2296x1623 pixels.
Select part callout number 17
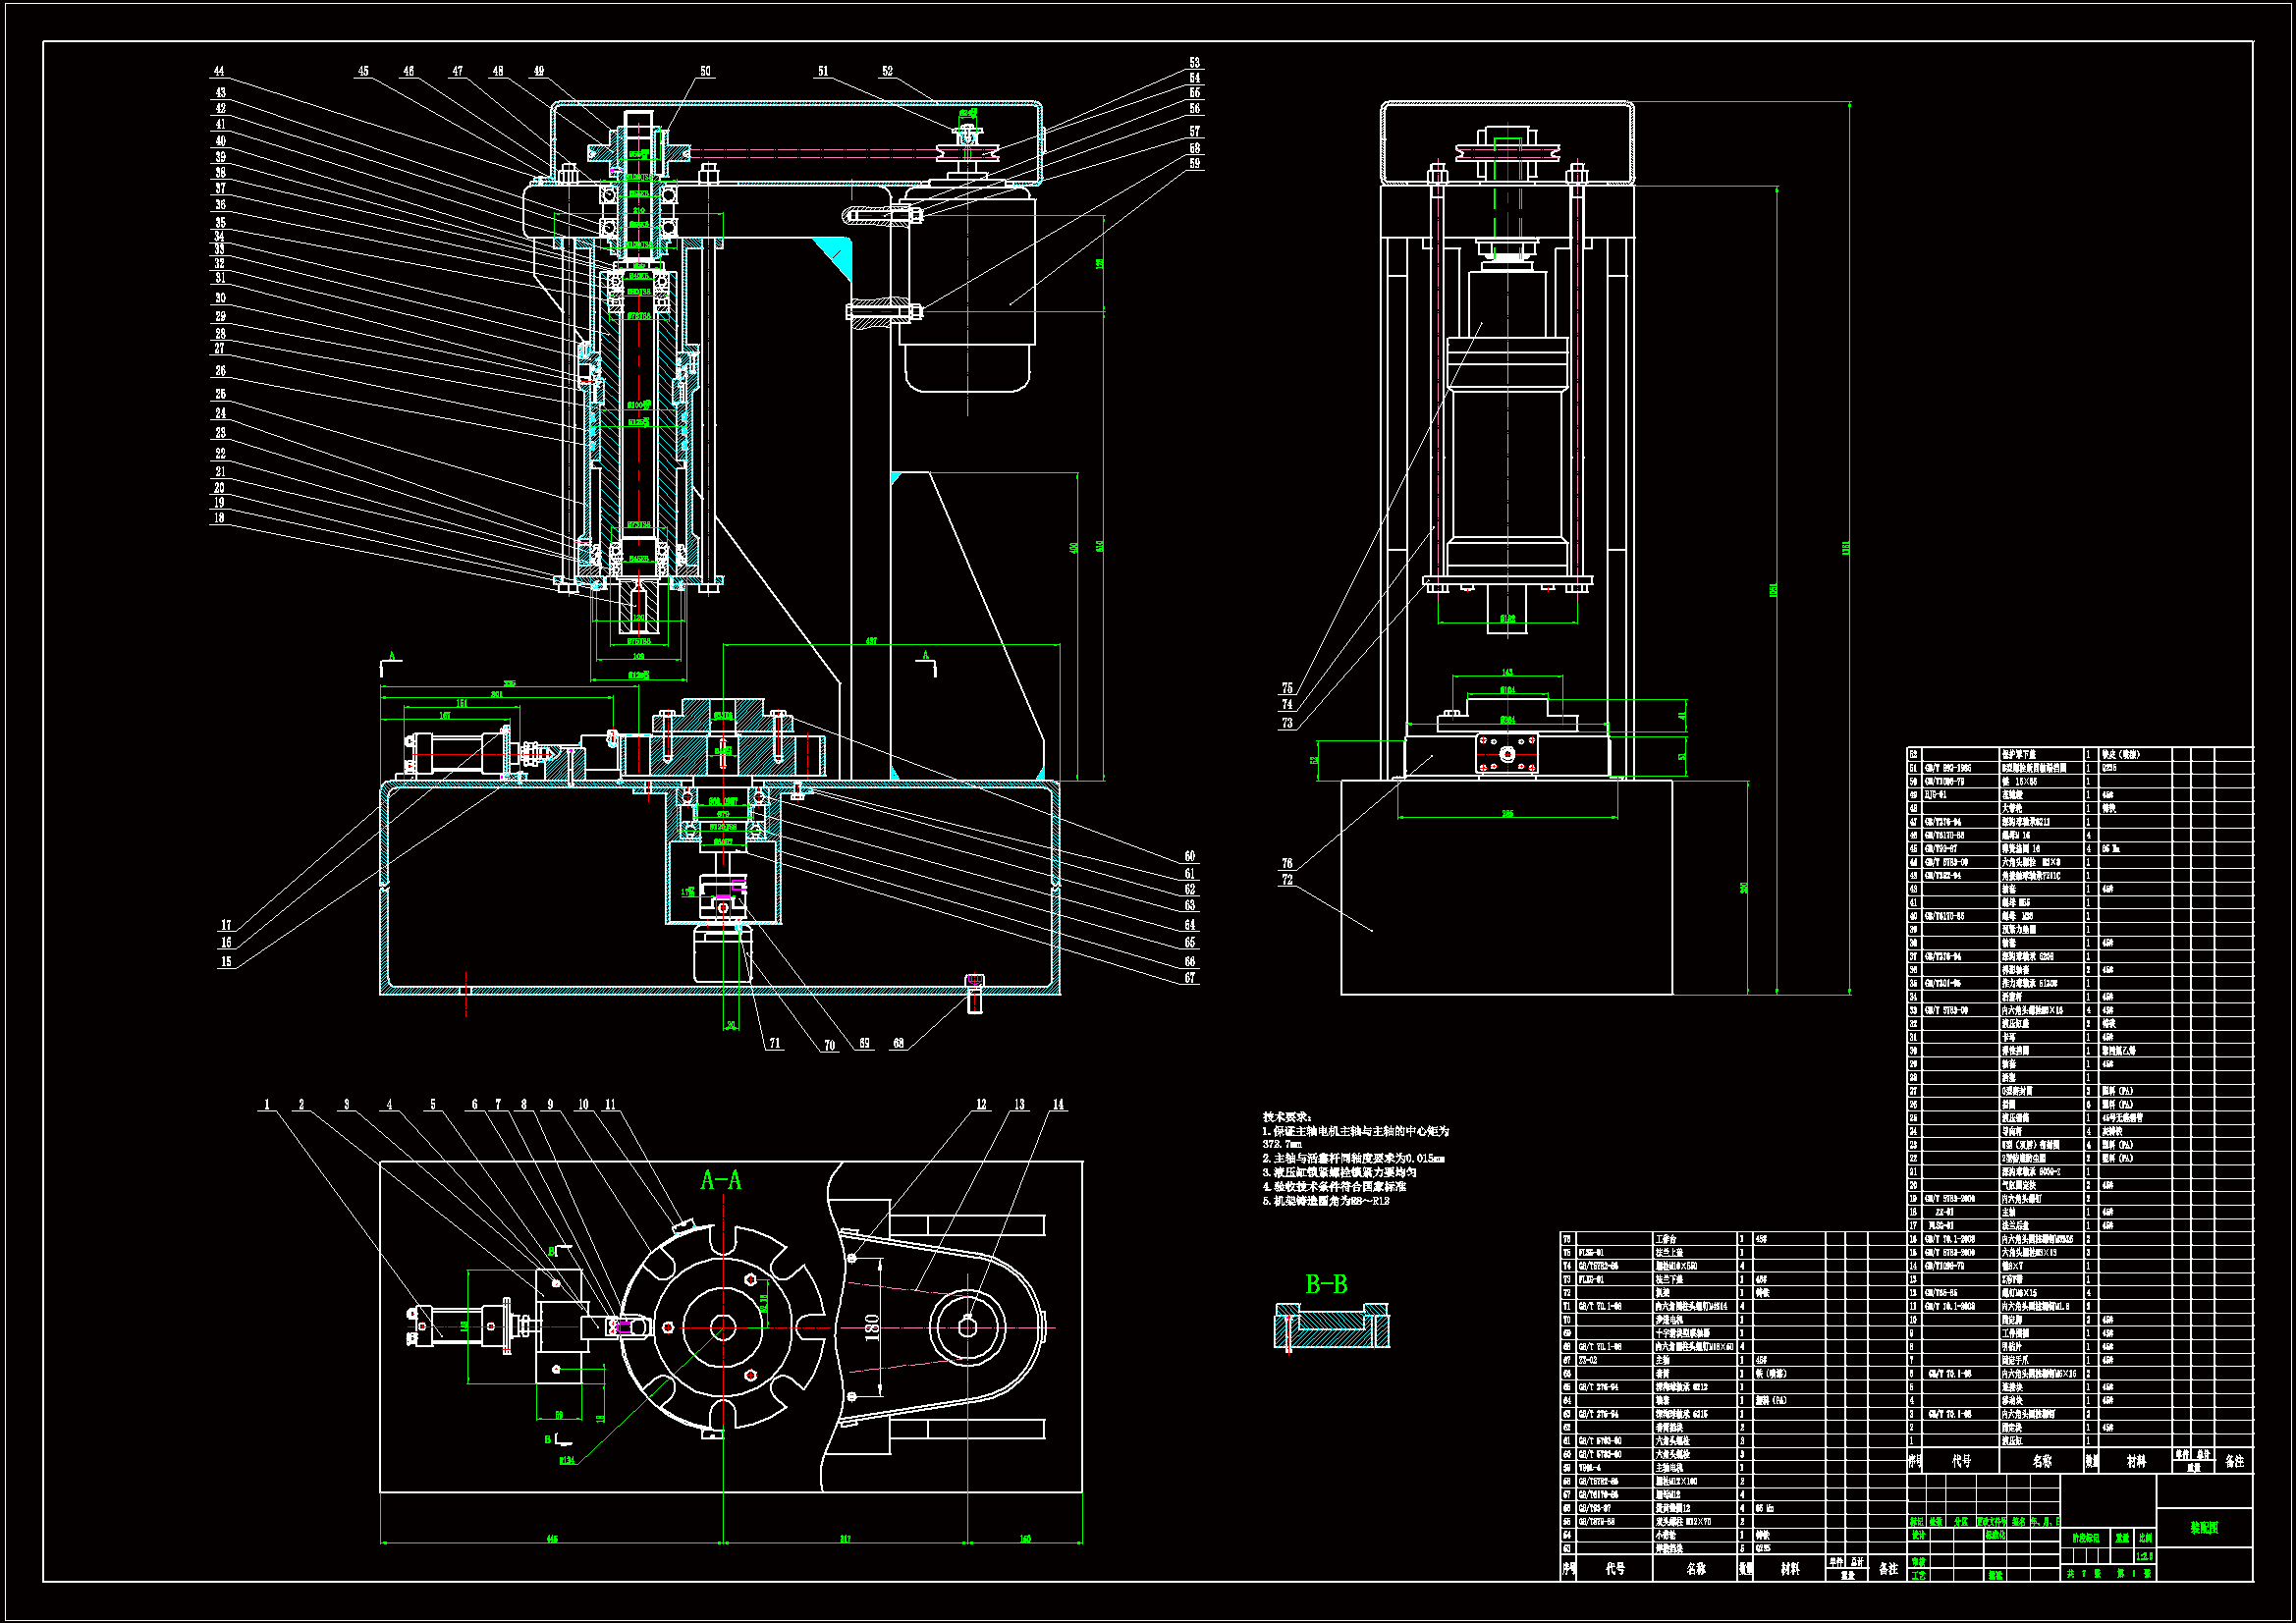(x=226, y=925)
